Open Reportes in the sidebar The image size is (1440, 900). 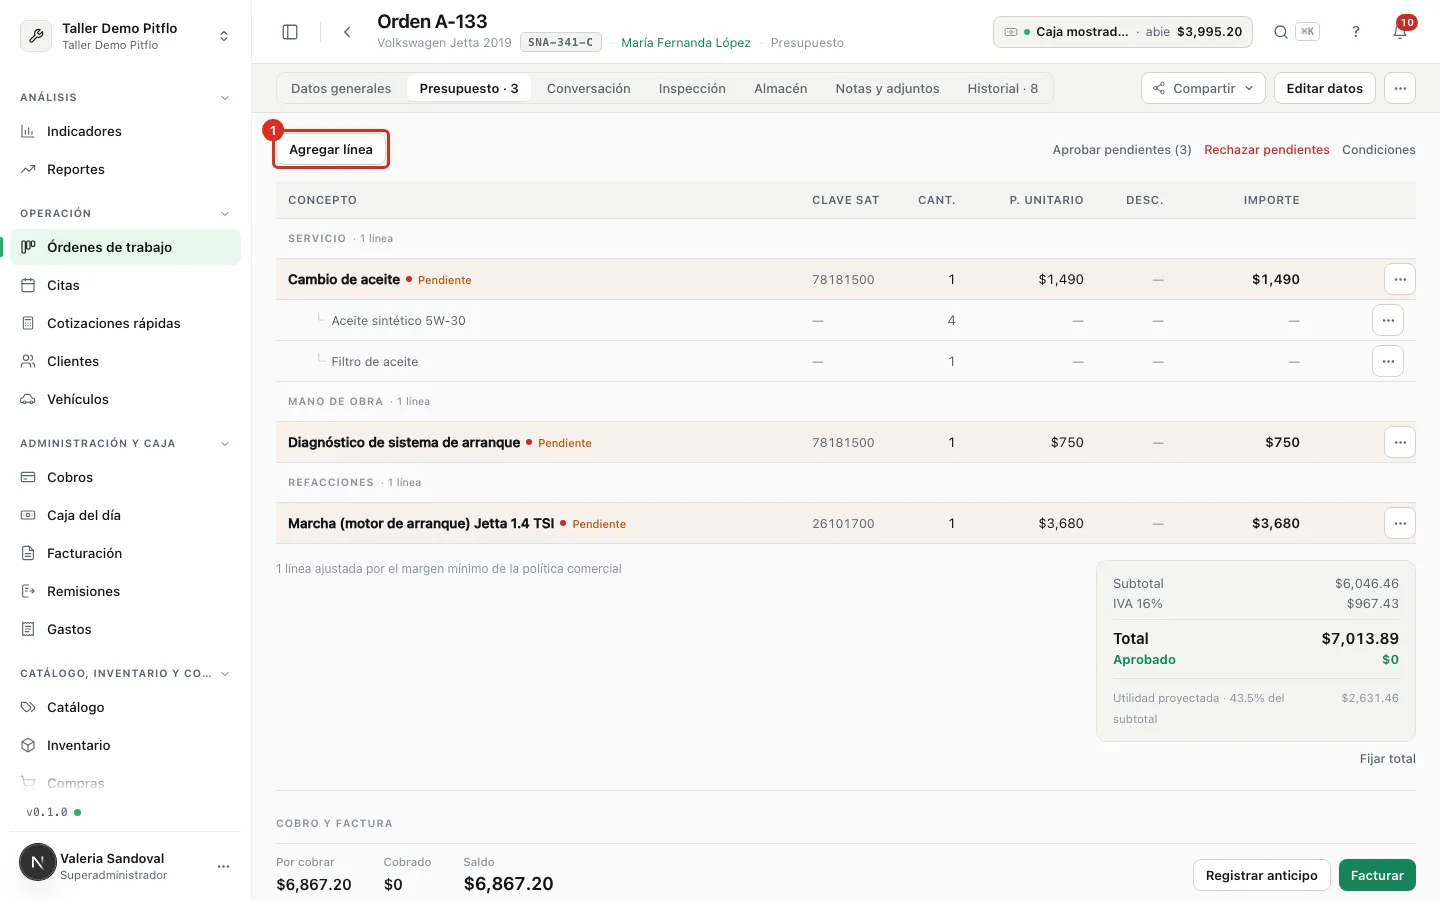[125, 169]
